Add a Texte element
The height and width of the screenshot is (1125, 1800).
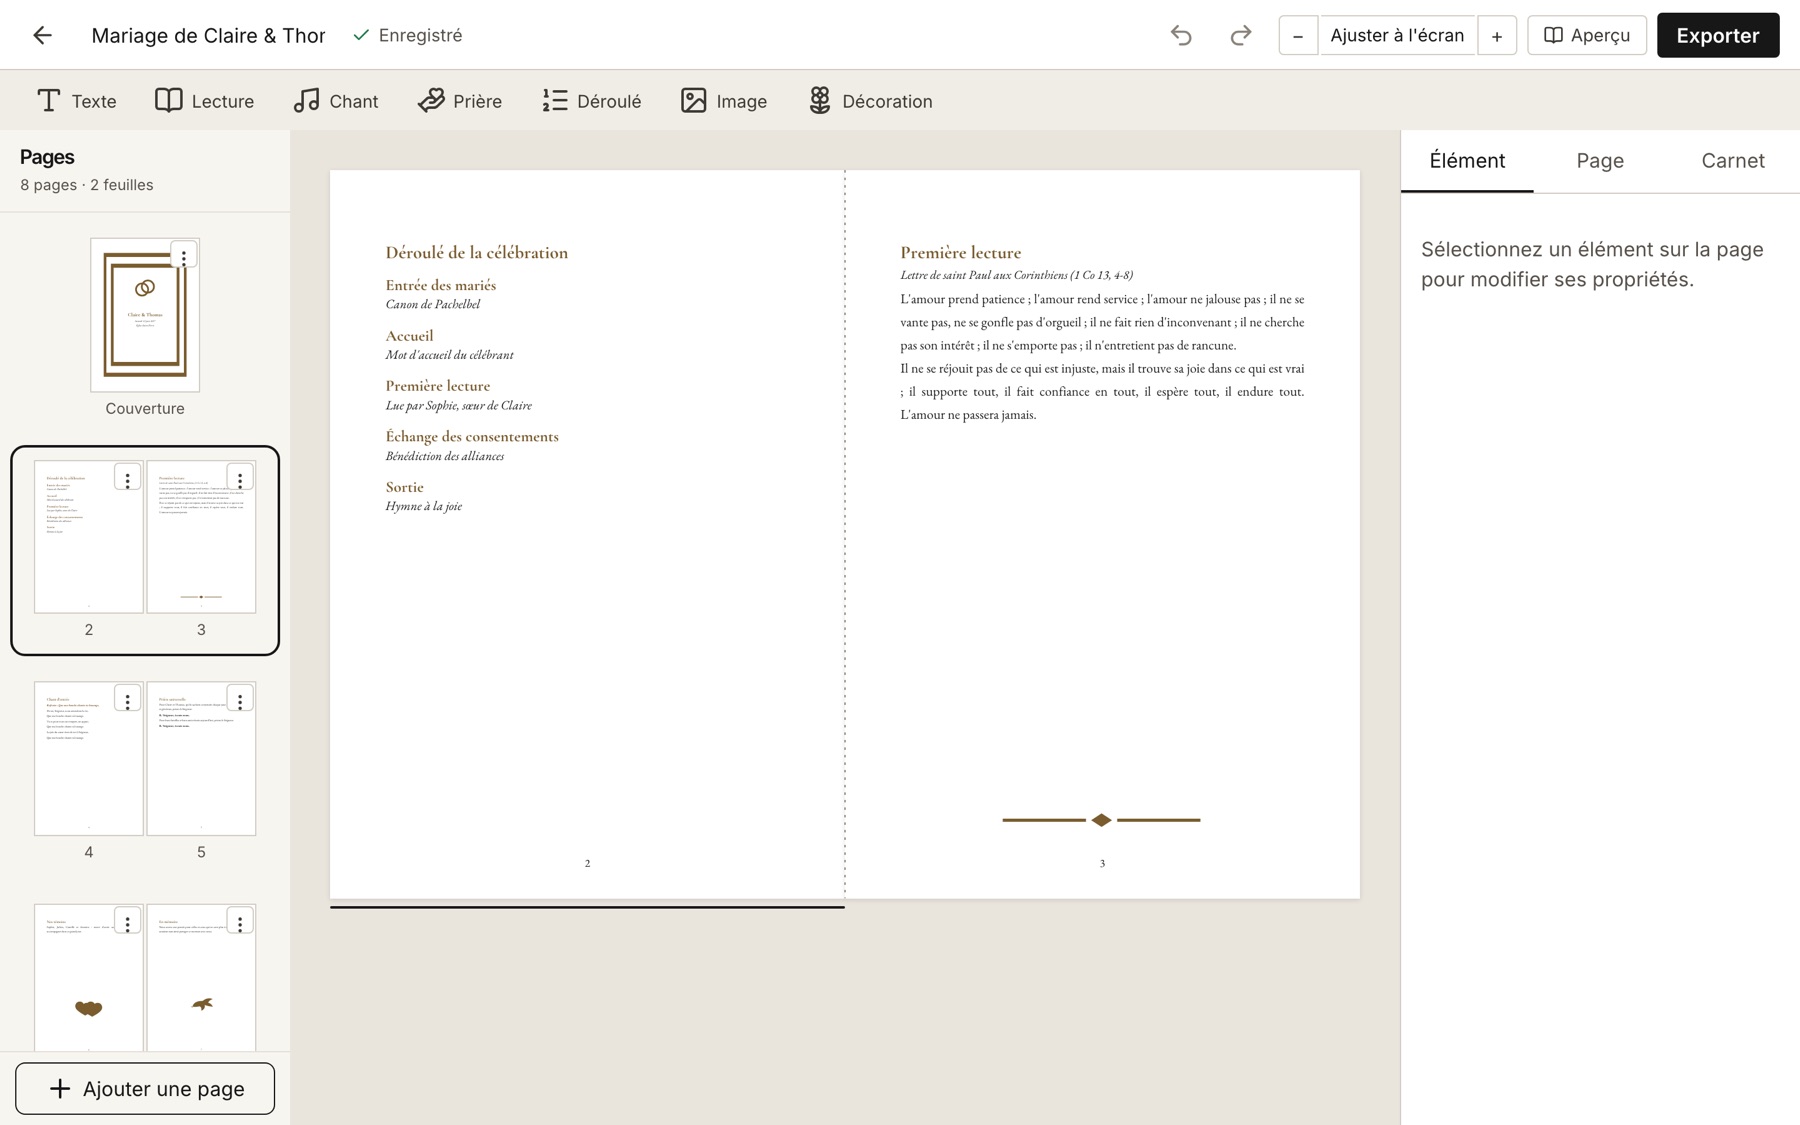76,101
